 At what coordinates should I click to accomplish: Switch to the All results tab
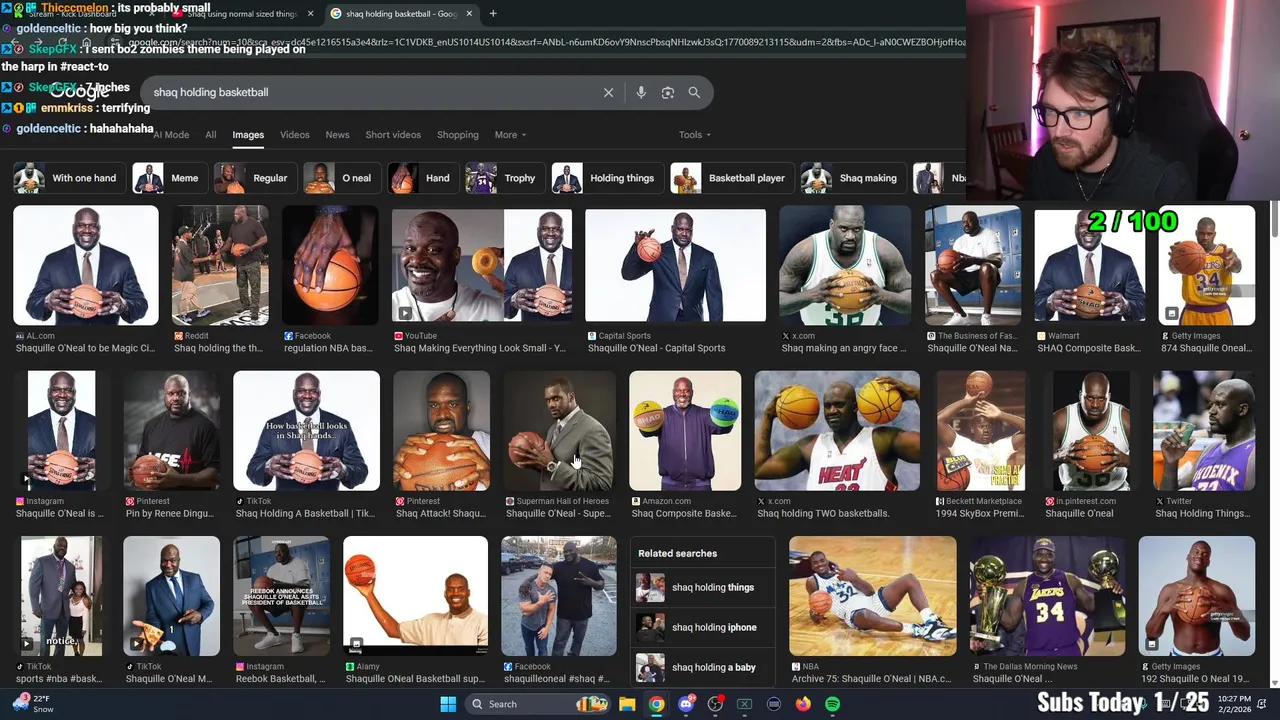[x=211, y=135]
